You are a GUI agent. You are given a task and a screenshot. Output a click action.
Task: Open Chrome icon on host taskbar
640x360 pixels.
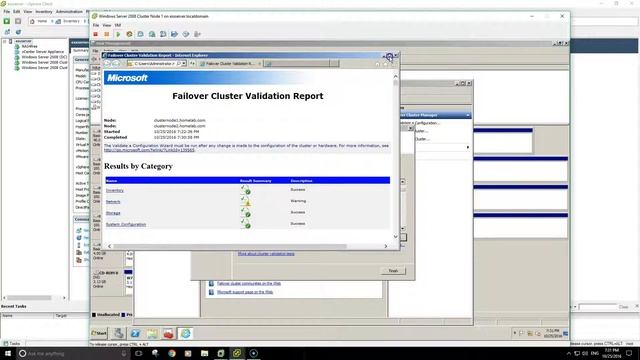point(172,353)
